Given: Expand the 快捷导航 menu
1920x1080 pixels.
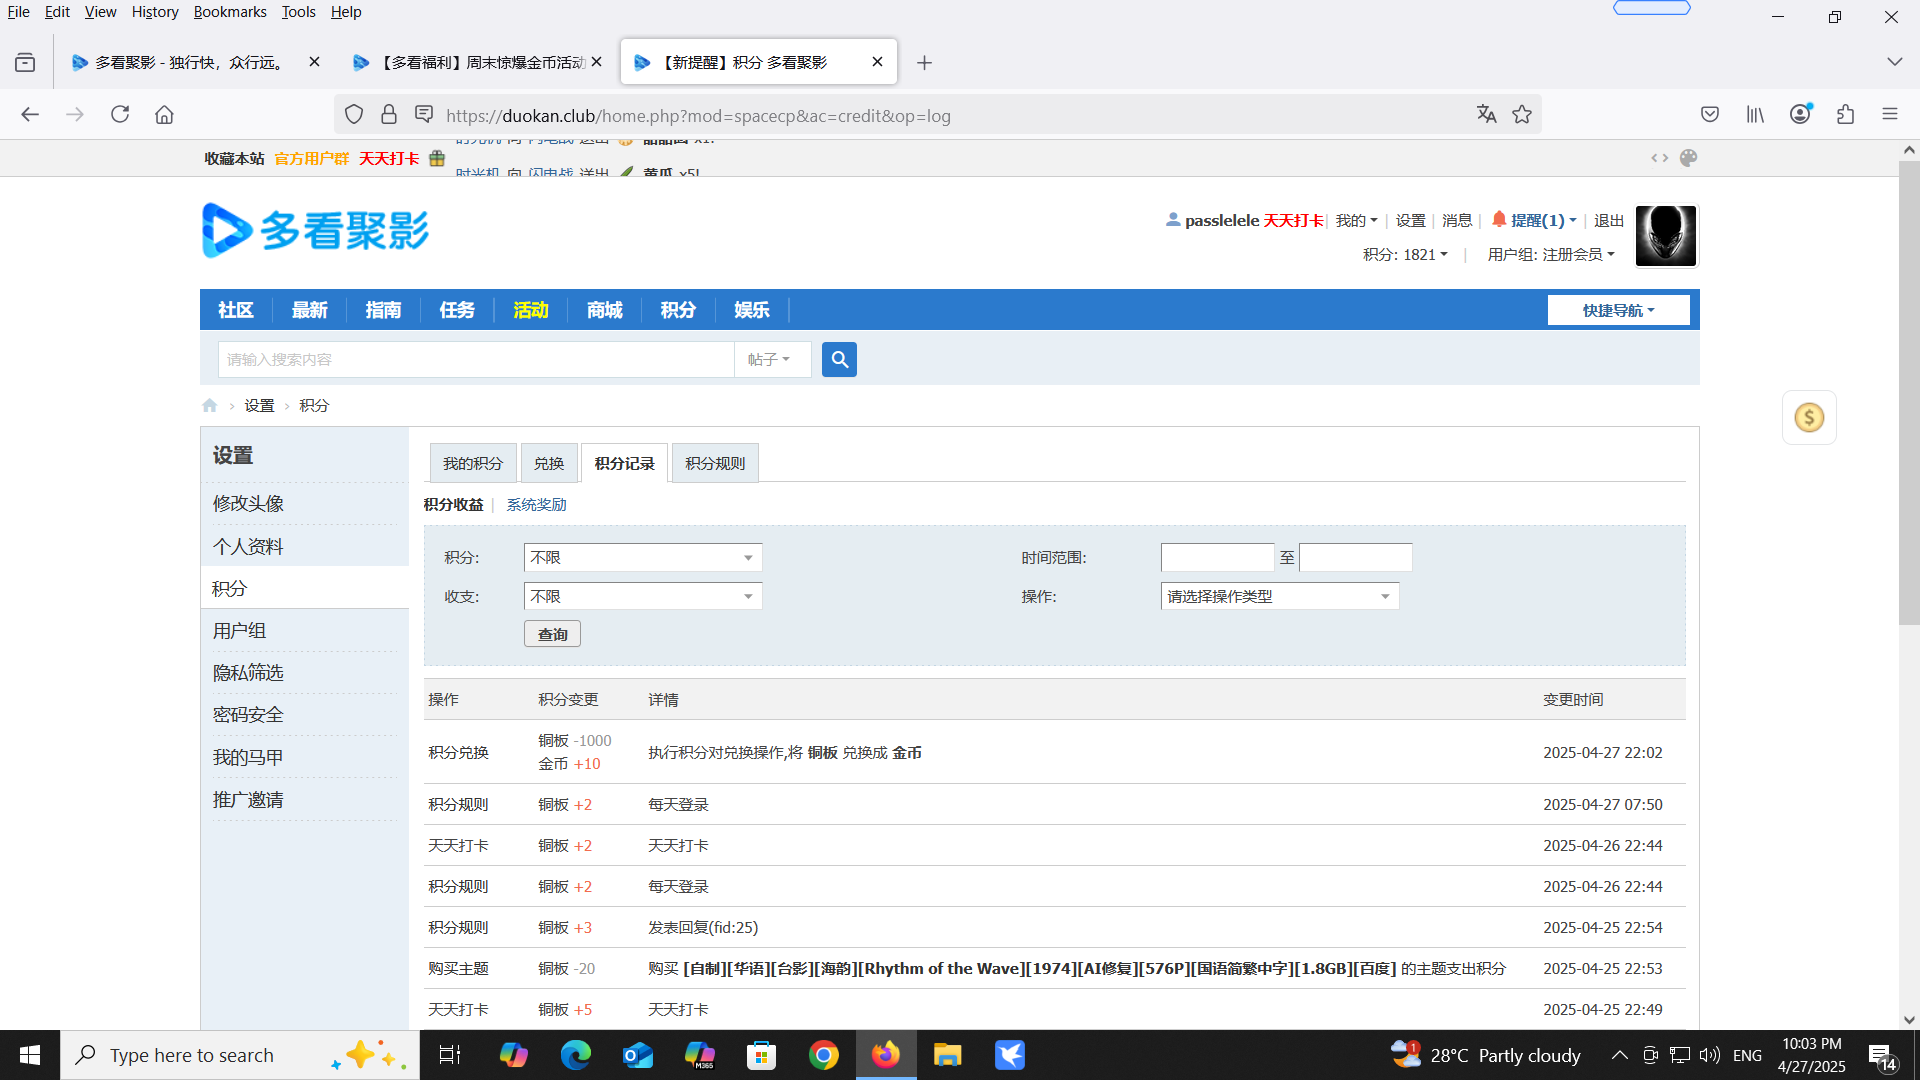Looking at the screenshot, I should pyautogui.click(x=1618, y=311).
